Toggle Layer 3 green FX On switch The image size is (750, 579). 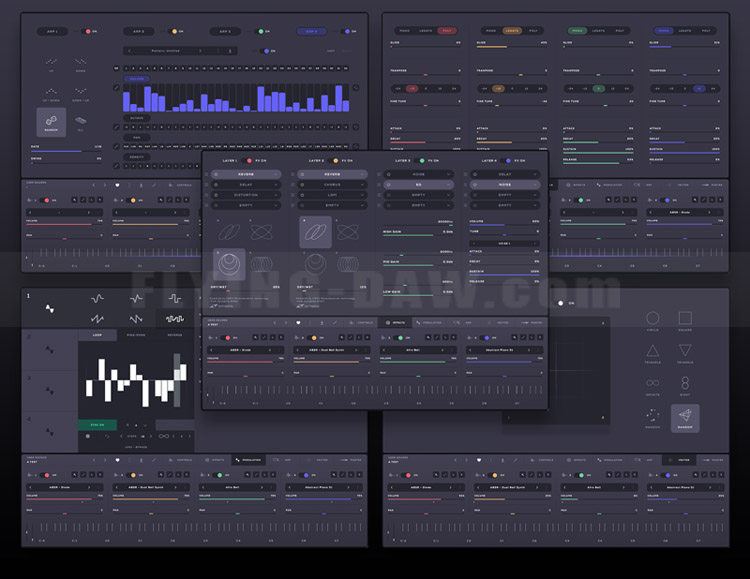421,161
